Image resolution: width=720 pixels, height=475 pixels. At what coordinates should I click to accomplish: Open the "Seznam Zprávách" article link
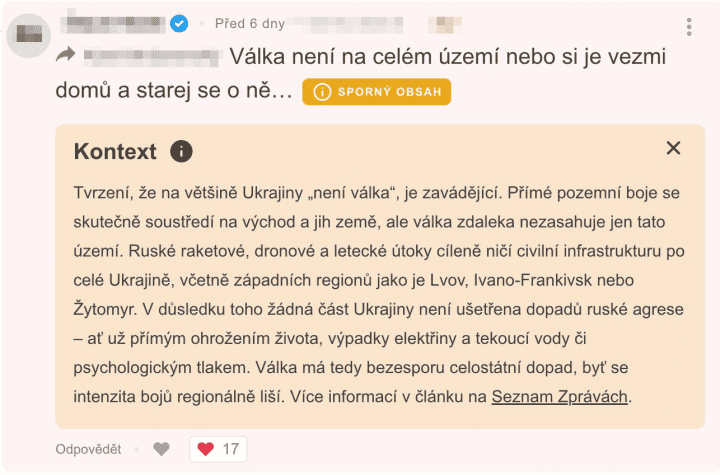click(x=559, y=396)
